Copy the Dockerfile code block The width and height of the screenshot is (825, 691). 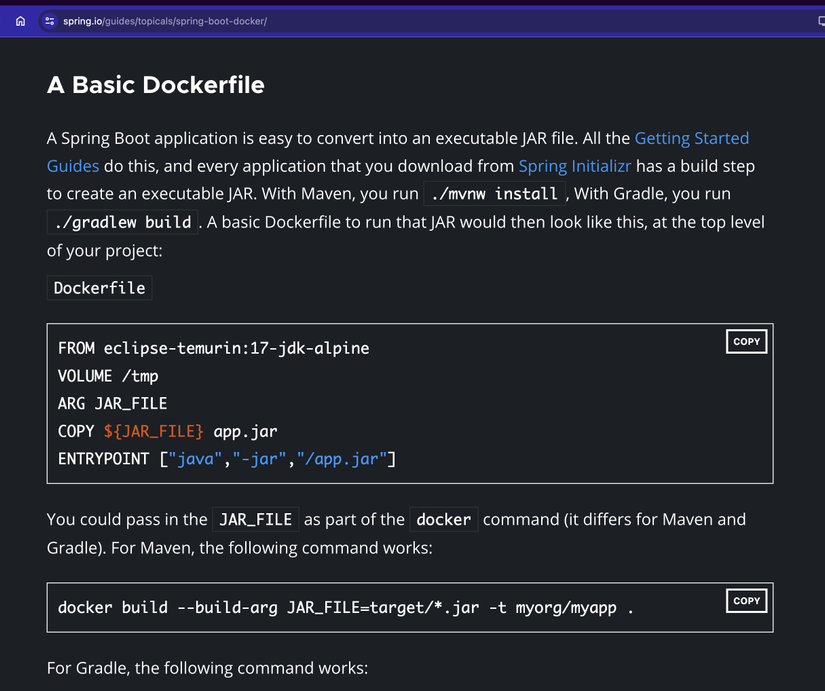[746, 342]
